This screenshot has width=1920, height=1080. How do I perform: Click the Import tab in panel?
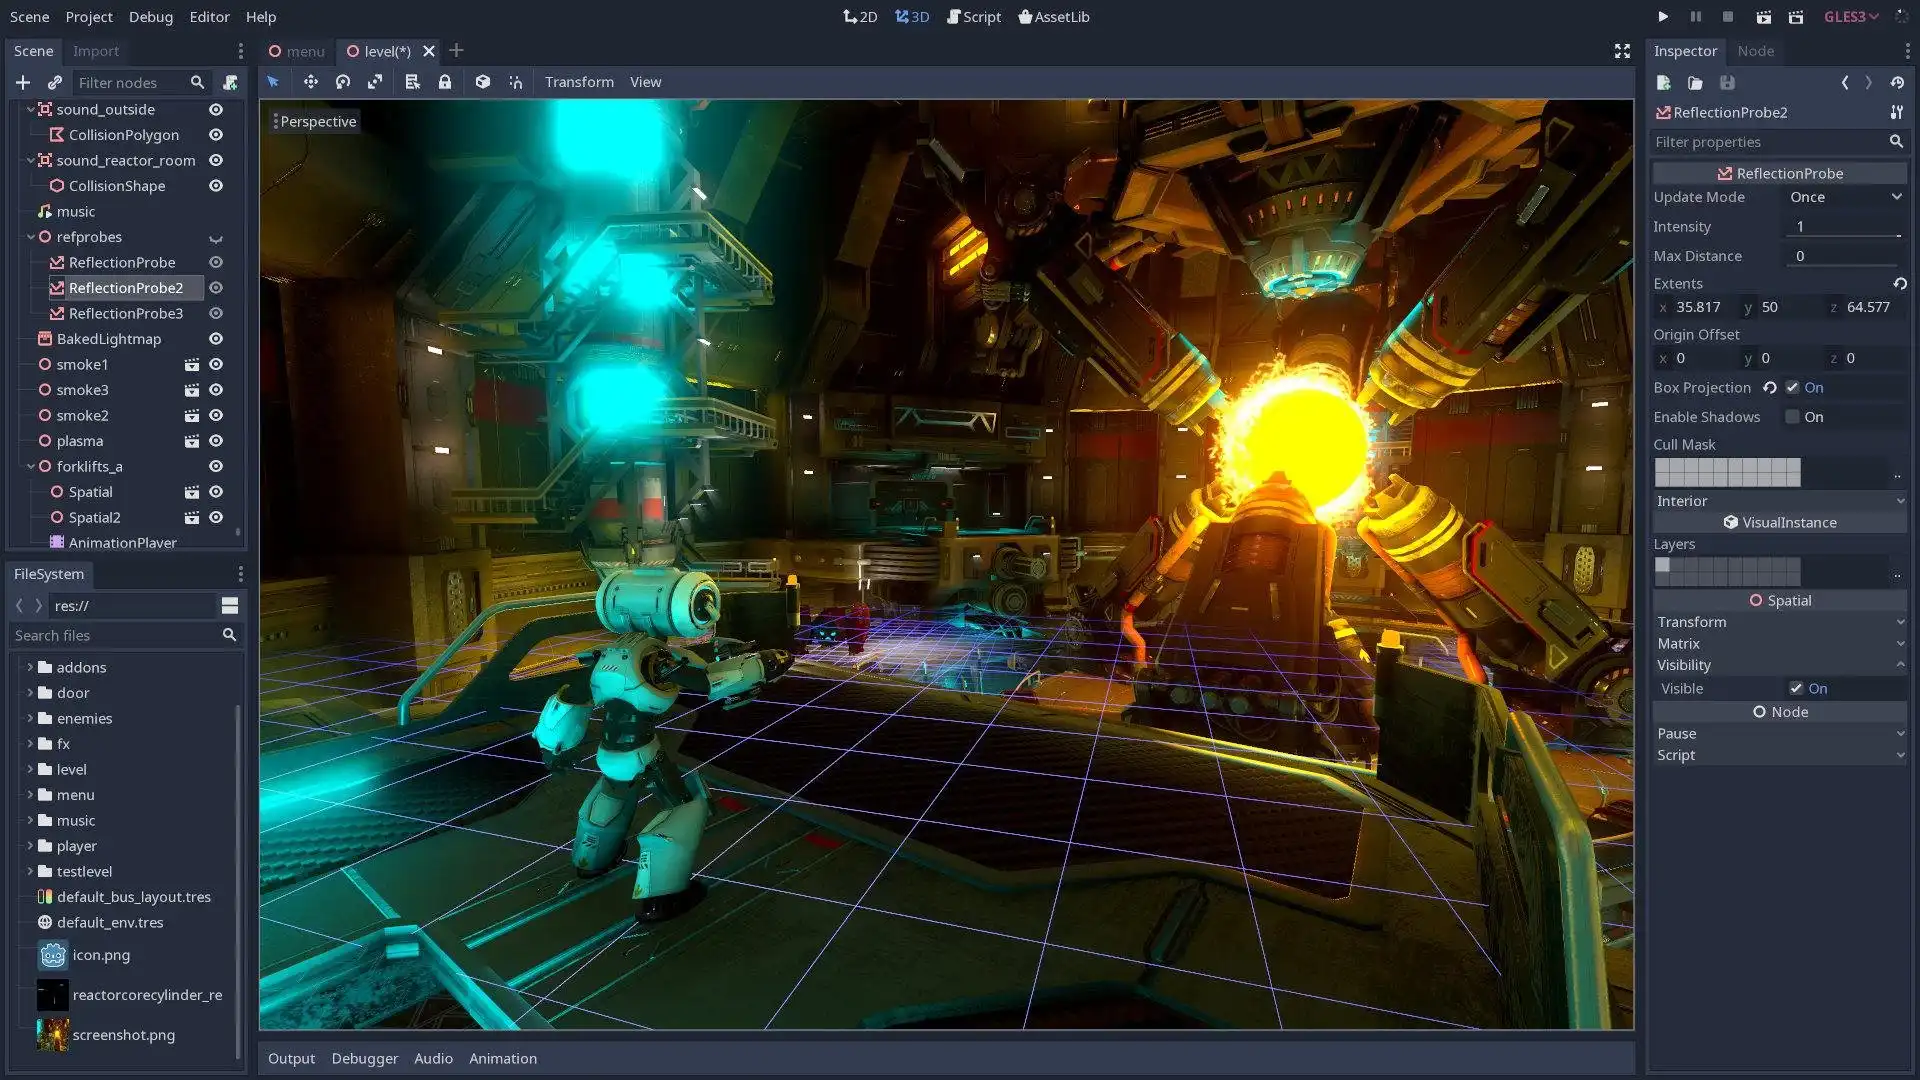pos(96,50)
